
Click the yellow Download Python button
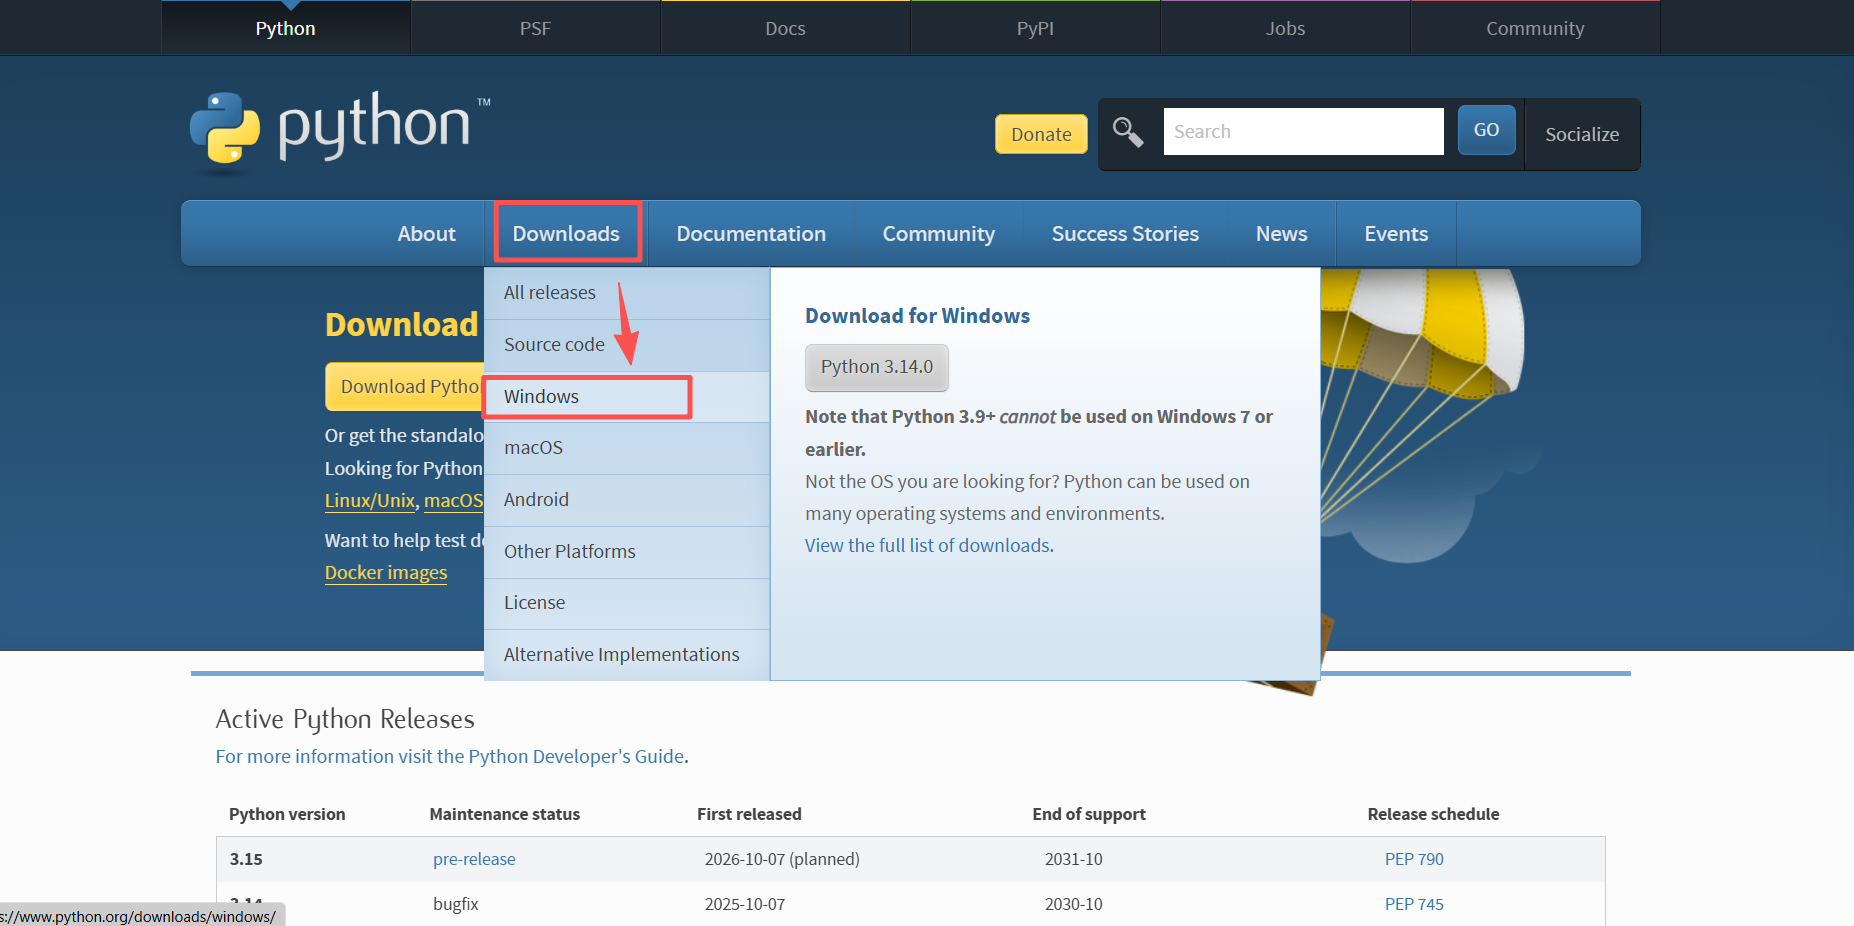tap(405, 386)
